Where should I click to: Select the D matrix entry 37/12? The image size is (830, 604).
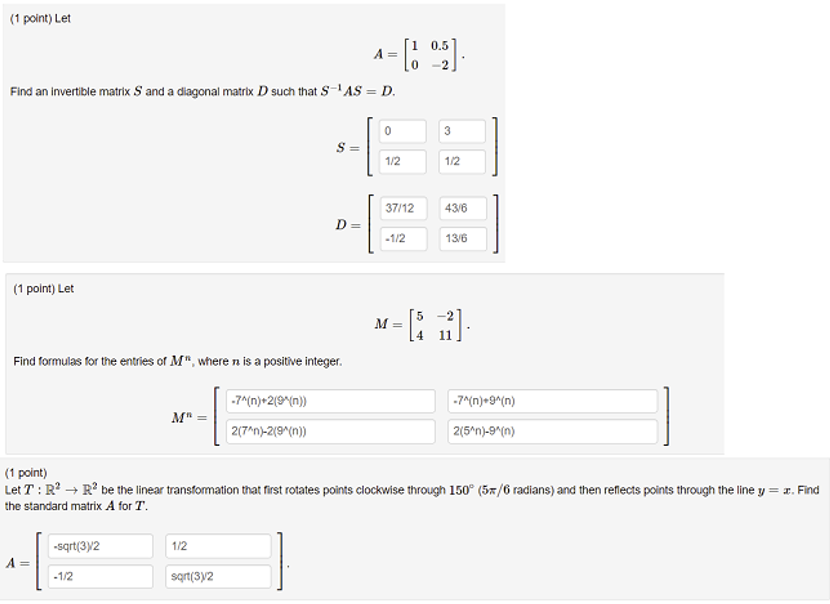point(401,208)
